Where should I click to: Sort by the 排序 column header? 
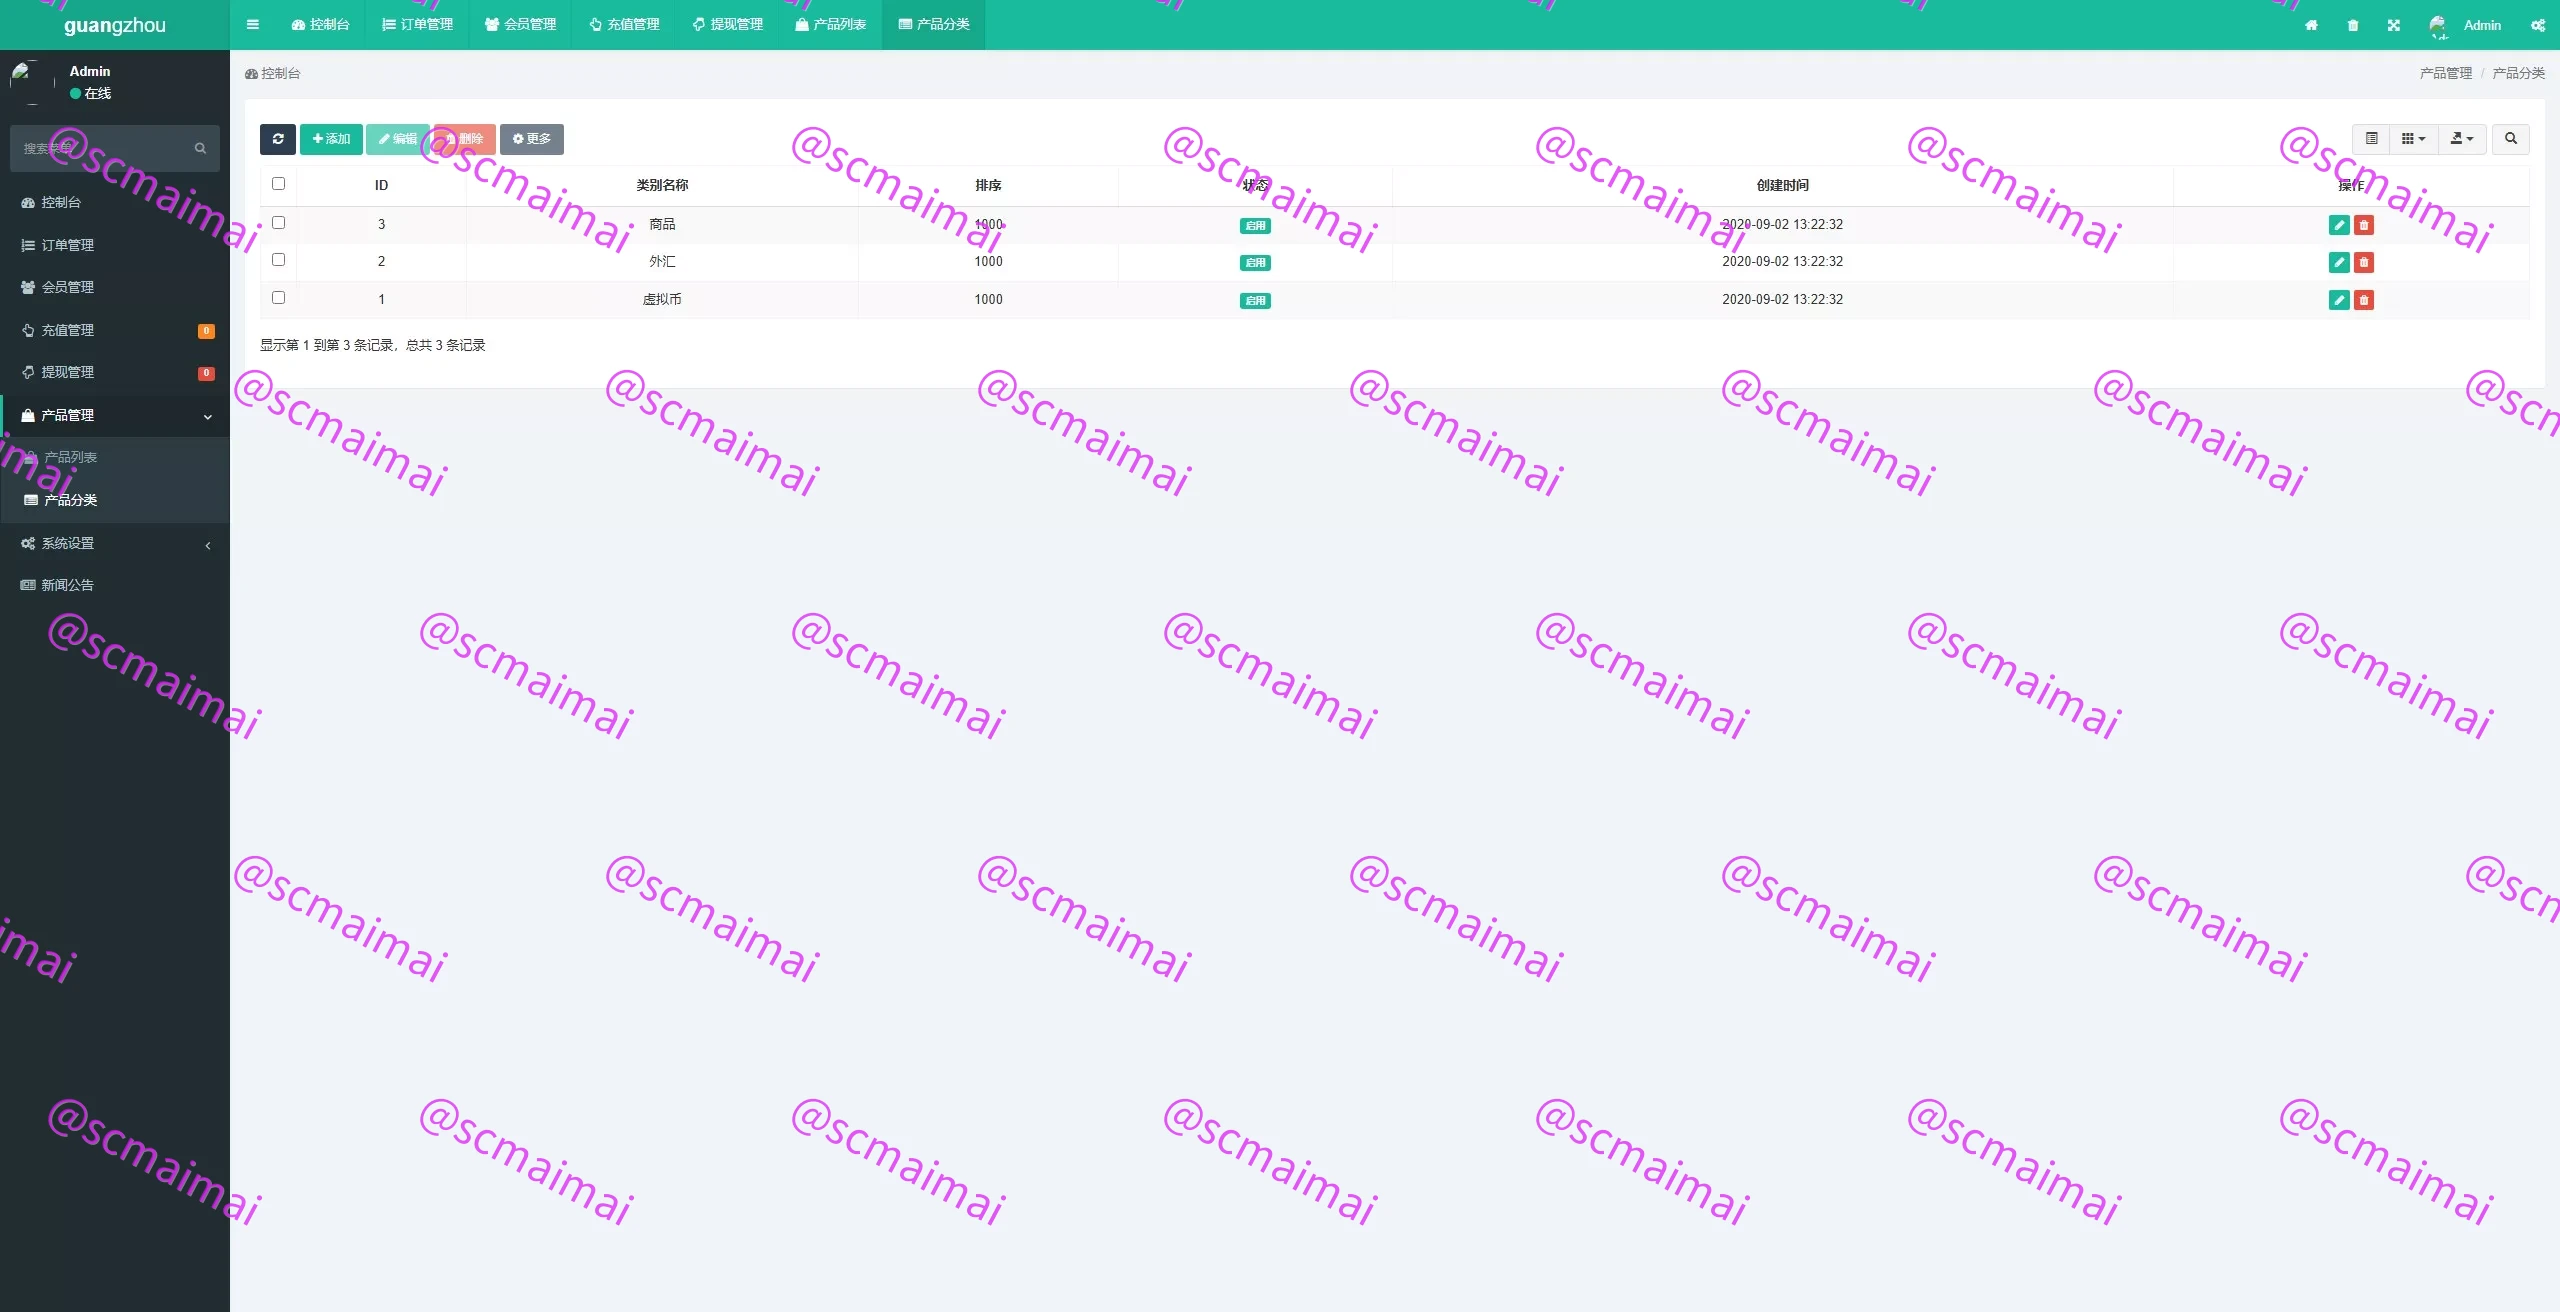988,185
